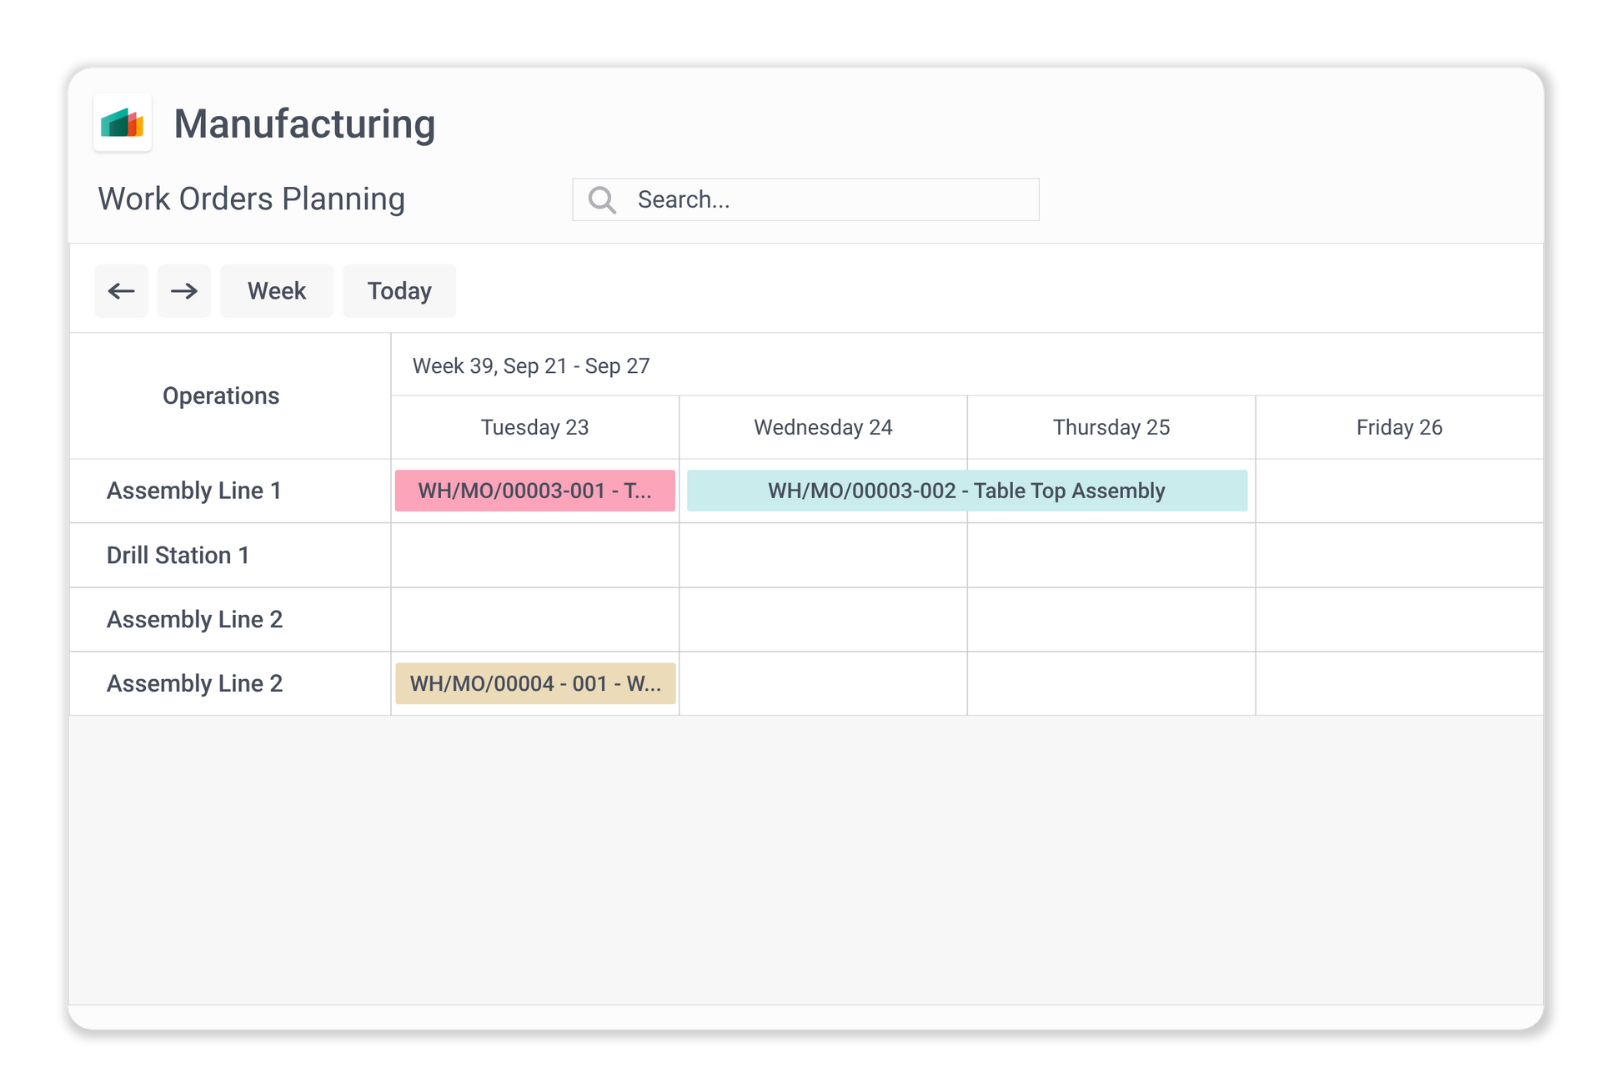The image size is (1620, 1080).
Task: Click the search magnifier icon
Action: (x=602, y=200)
